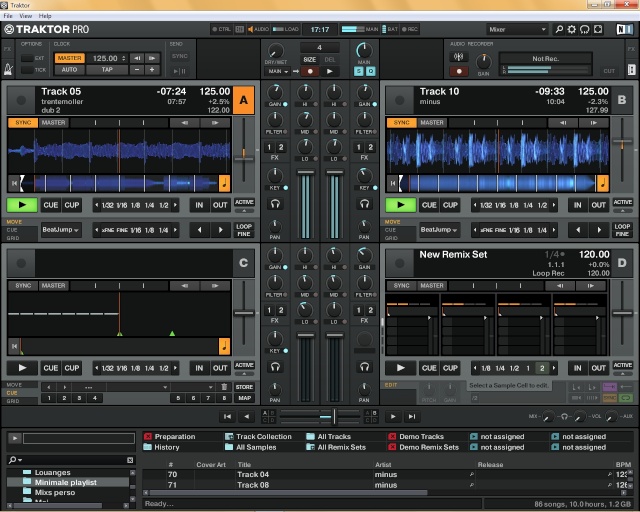Open the Mixer layout dropdown
This screenshot has height=512, width=640.
coord(517,29)
